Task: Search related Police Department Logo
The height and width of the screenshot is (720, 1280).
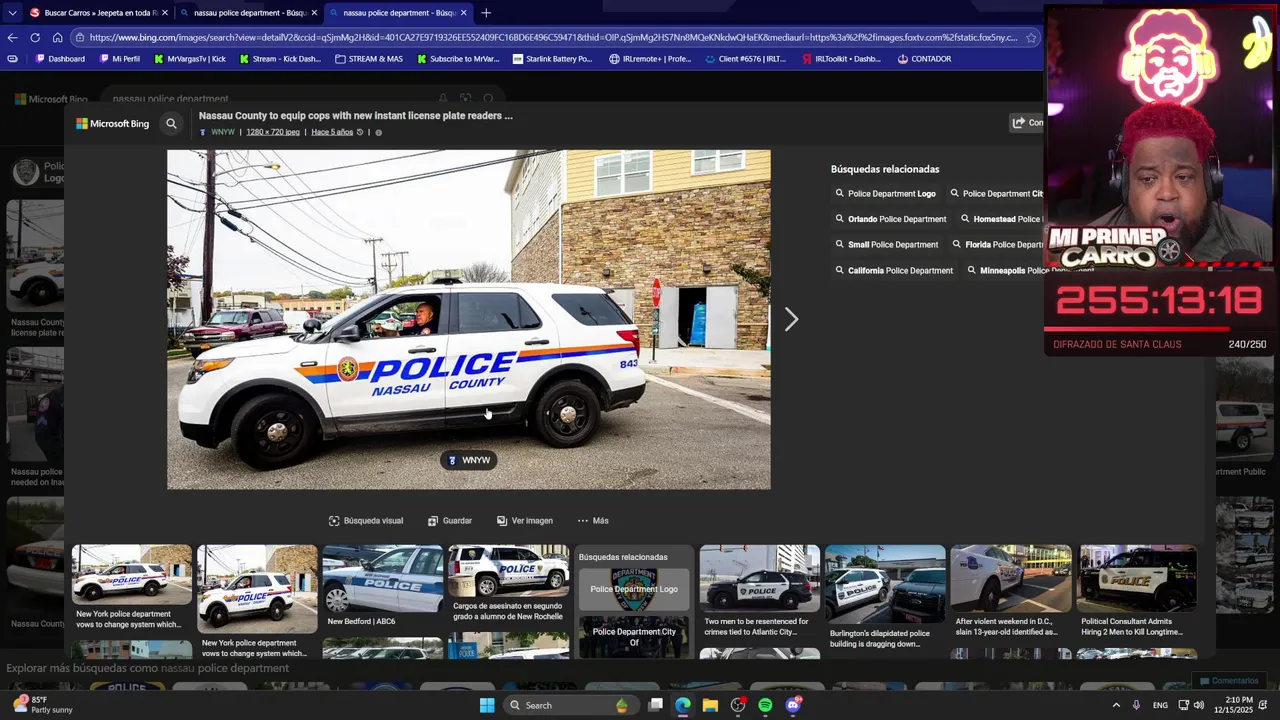Action: [x=886, y=194]
